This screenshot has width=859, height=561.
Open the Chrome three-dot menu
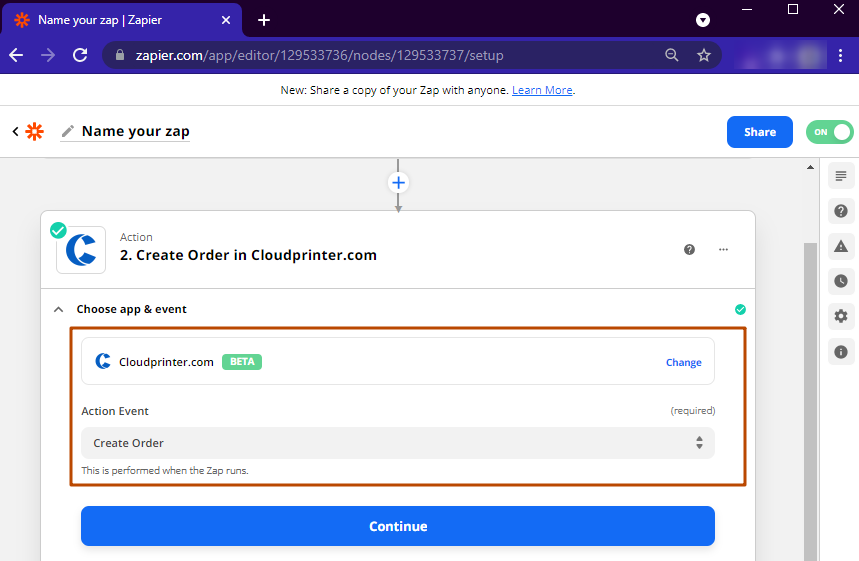click(x=840, y=55)
